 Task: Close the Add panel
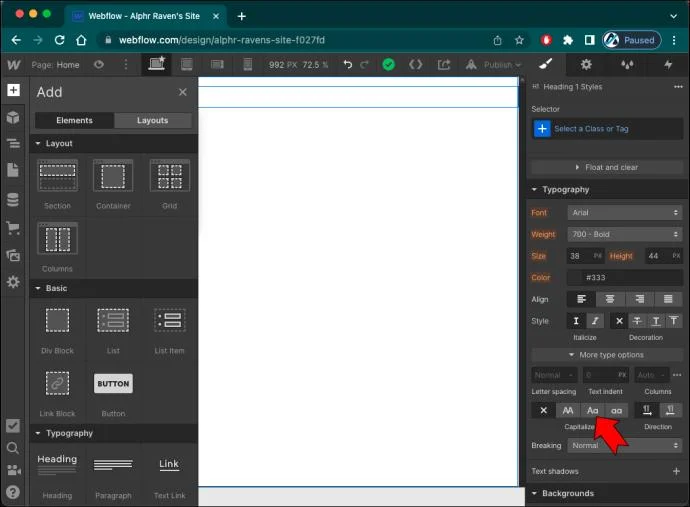(x=183, y=92)
